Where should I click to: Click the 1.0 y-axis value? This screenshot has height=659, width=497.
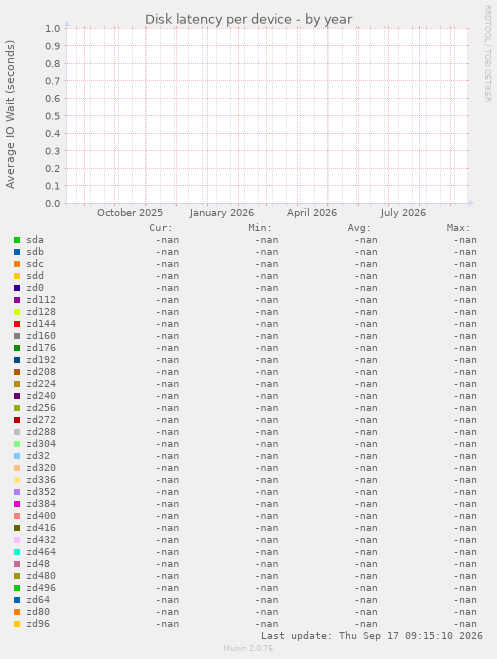[x=53, y=29]
